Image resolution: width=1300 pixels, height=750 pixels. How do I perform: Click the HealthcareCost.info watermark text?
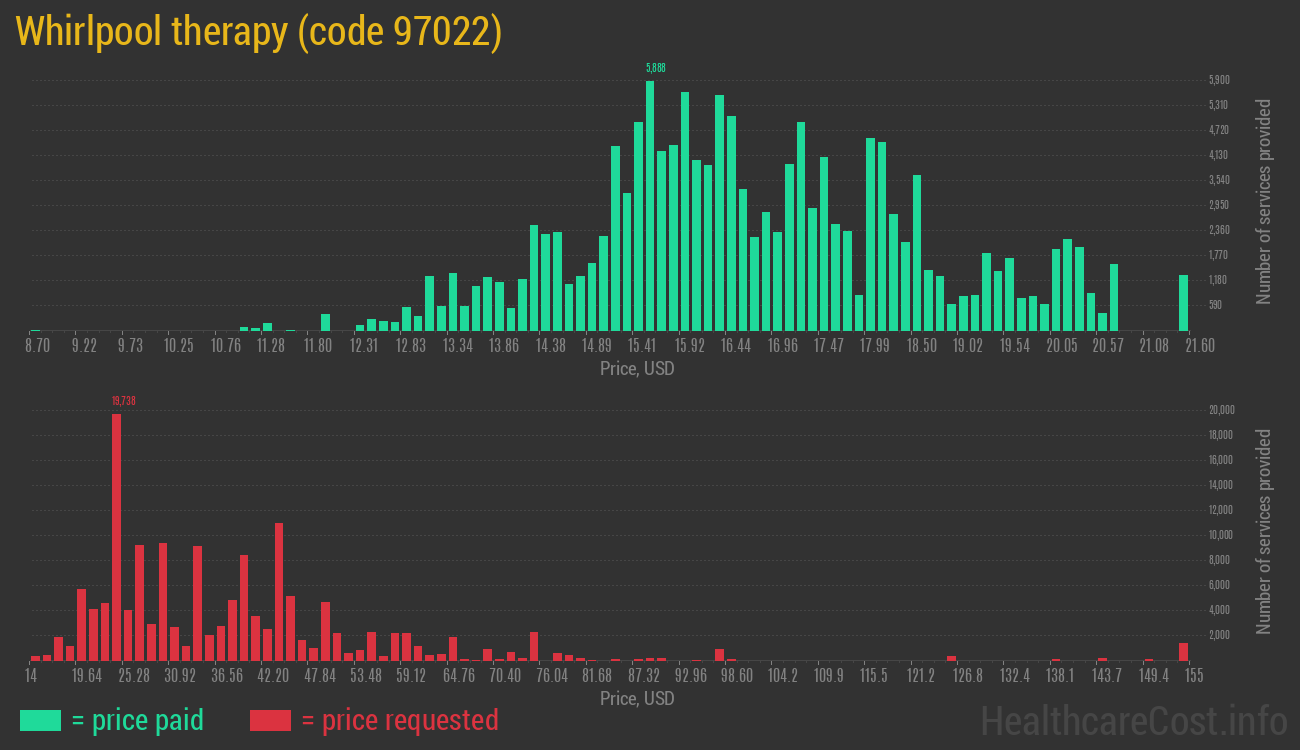tap(1133, 720)
